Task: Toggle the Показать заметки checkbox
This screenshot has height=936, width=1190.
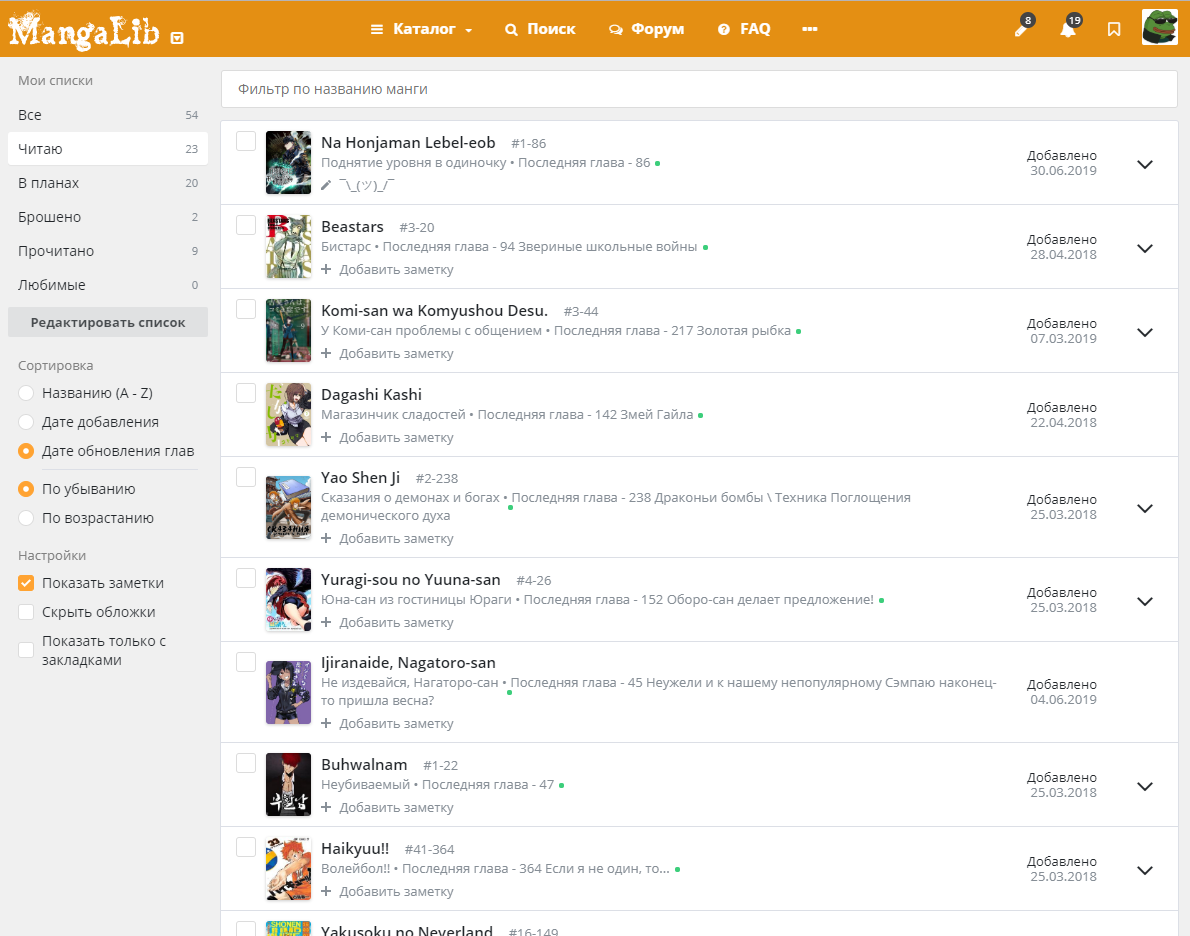Action: (x=26, y=583)
